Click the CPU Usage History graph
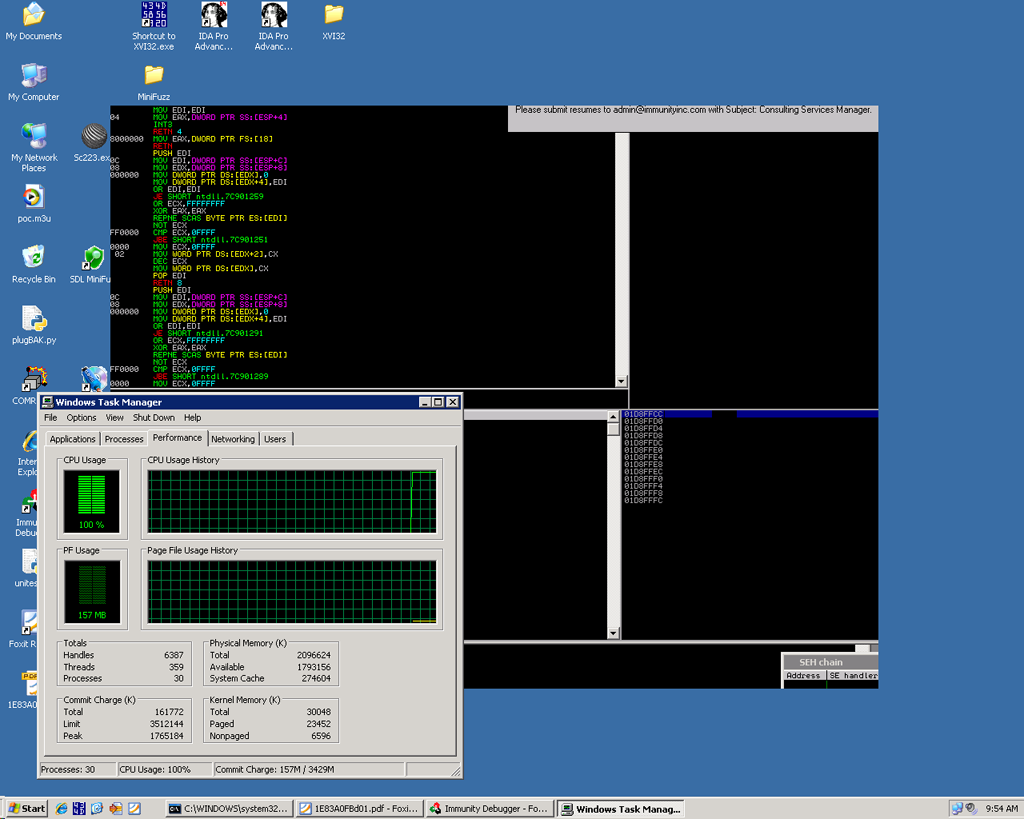This screenshot has width=1024, height=819. point(292,502)
